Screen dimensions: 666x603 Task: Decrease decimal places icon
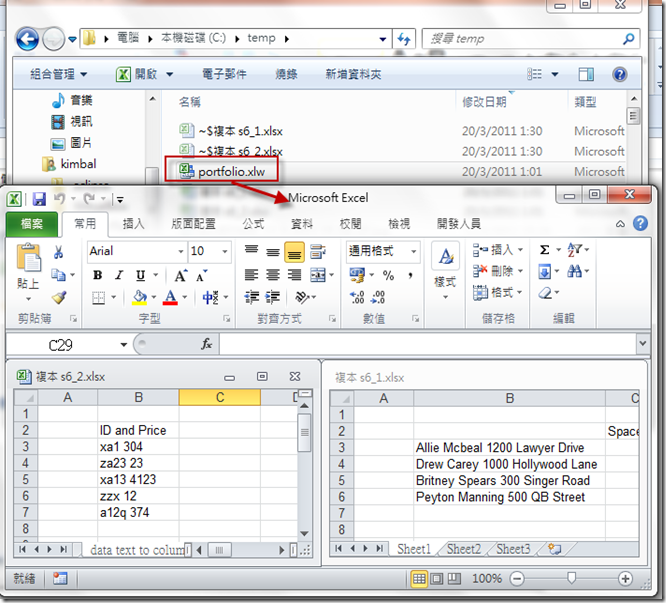coord(378,297)
